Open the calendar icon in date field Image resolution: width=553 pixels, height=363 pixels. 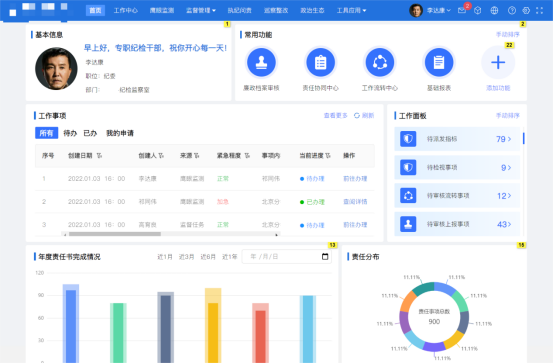point(325,256)
